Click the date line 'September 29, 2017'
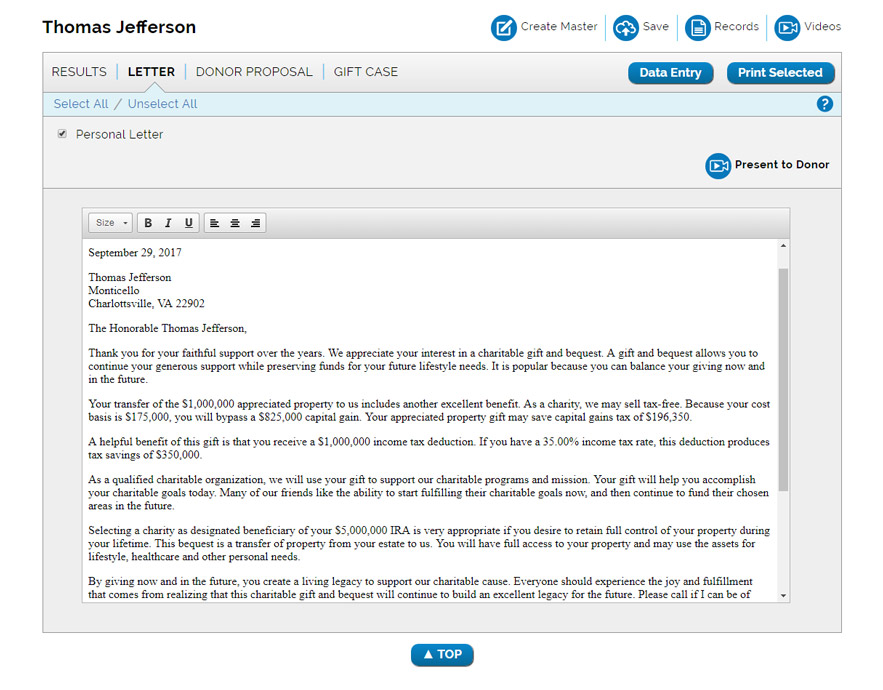 coord(135,253)
